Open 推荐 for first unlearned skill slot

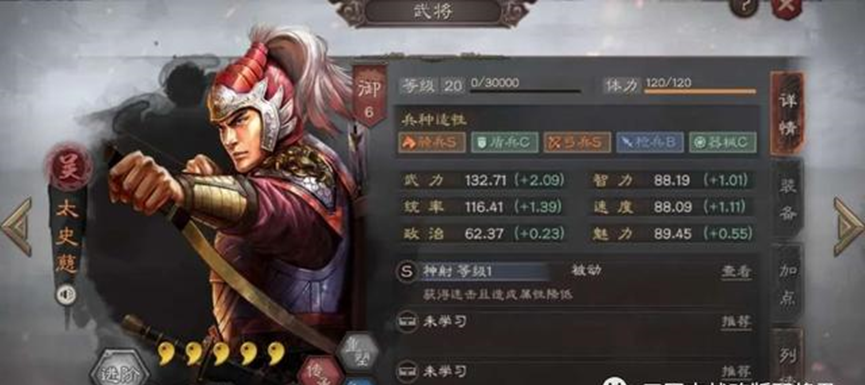click(736, 322)
